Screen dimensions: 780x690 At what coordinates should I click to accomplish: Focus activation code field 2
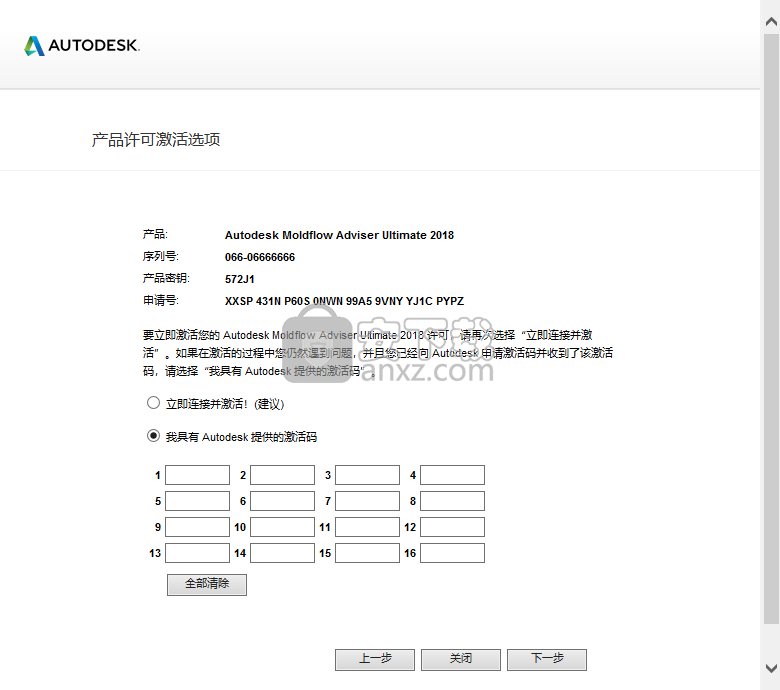[x=283, y=475]
